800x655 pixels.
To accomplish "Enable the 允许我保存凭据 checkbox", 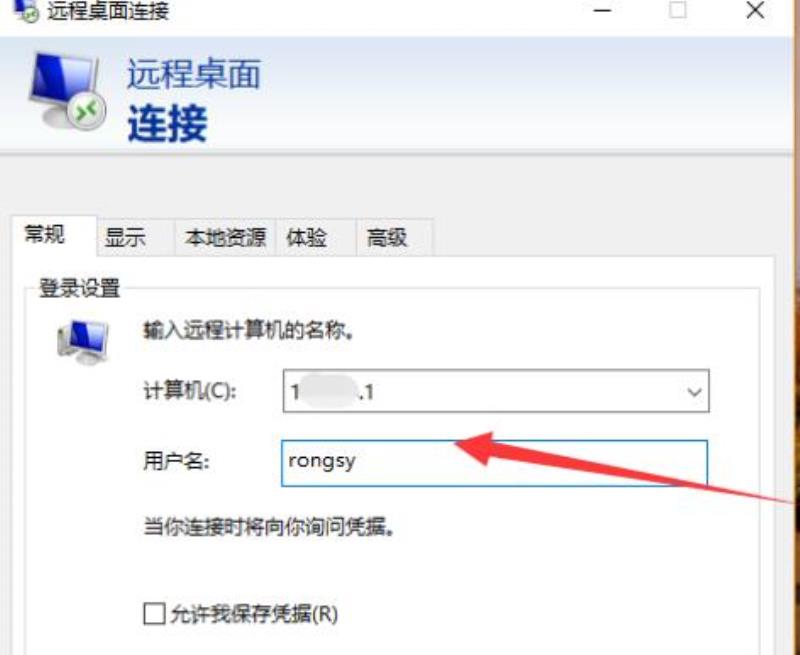I will click(x=154, y=614).
